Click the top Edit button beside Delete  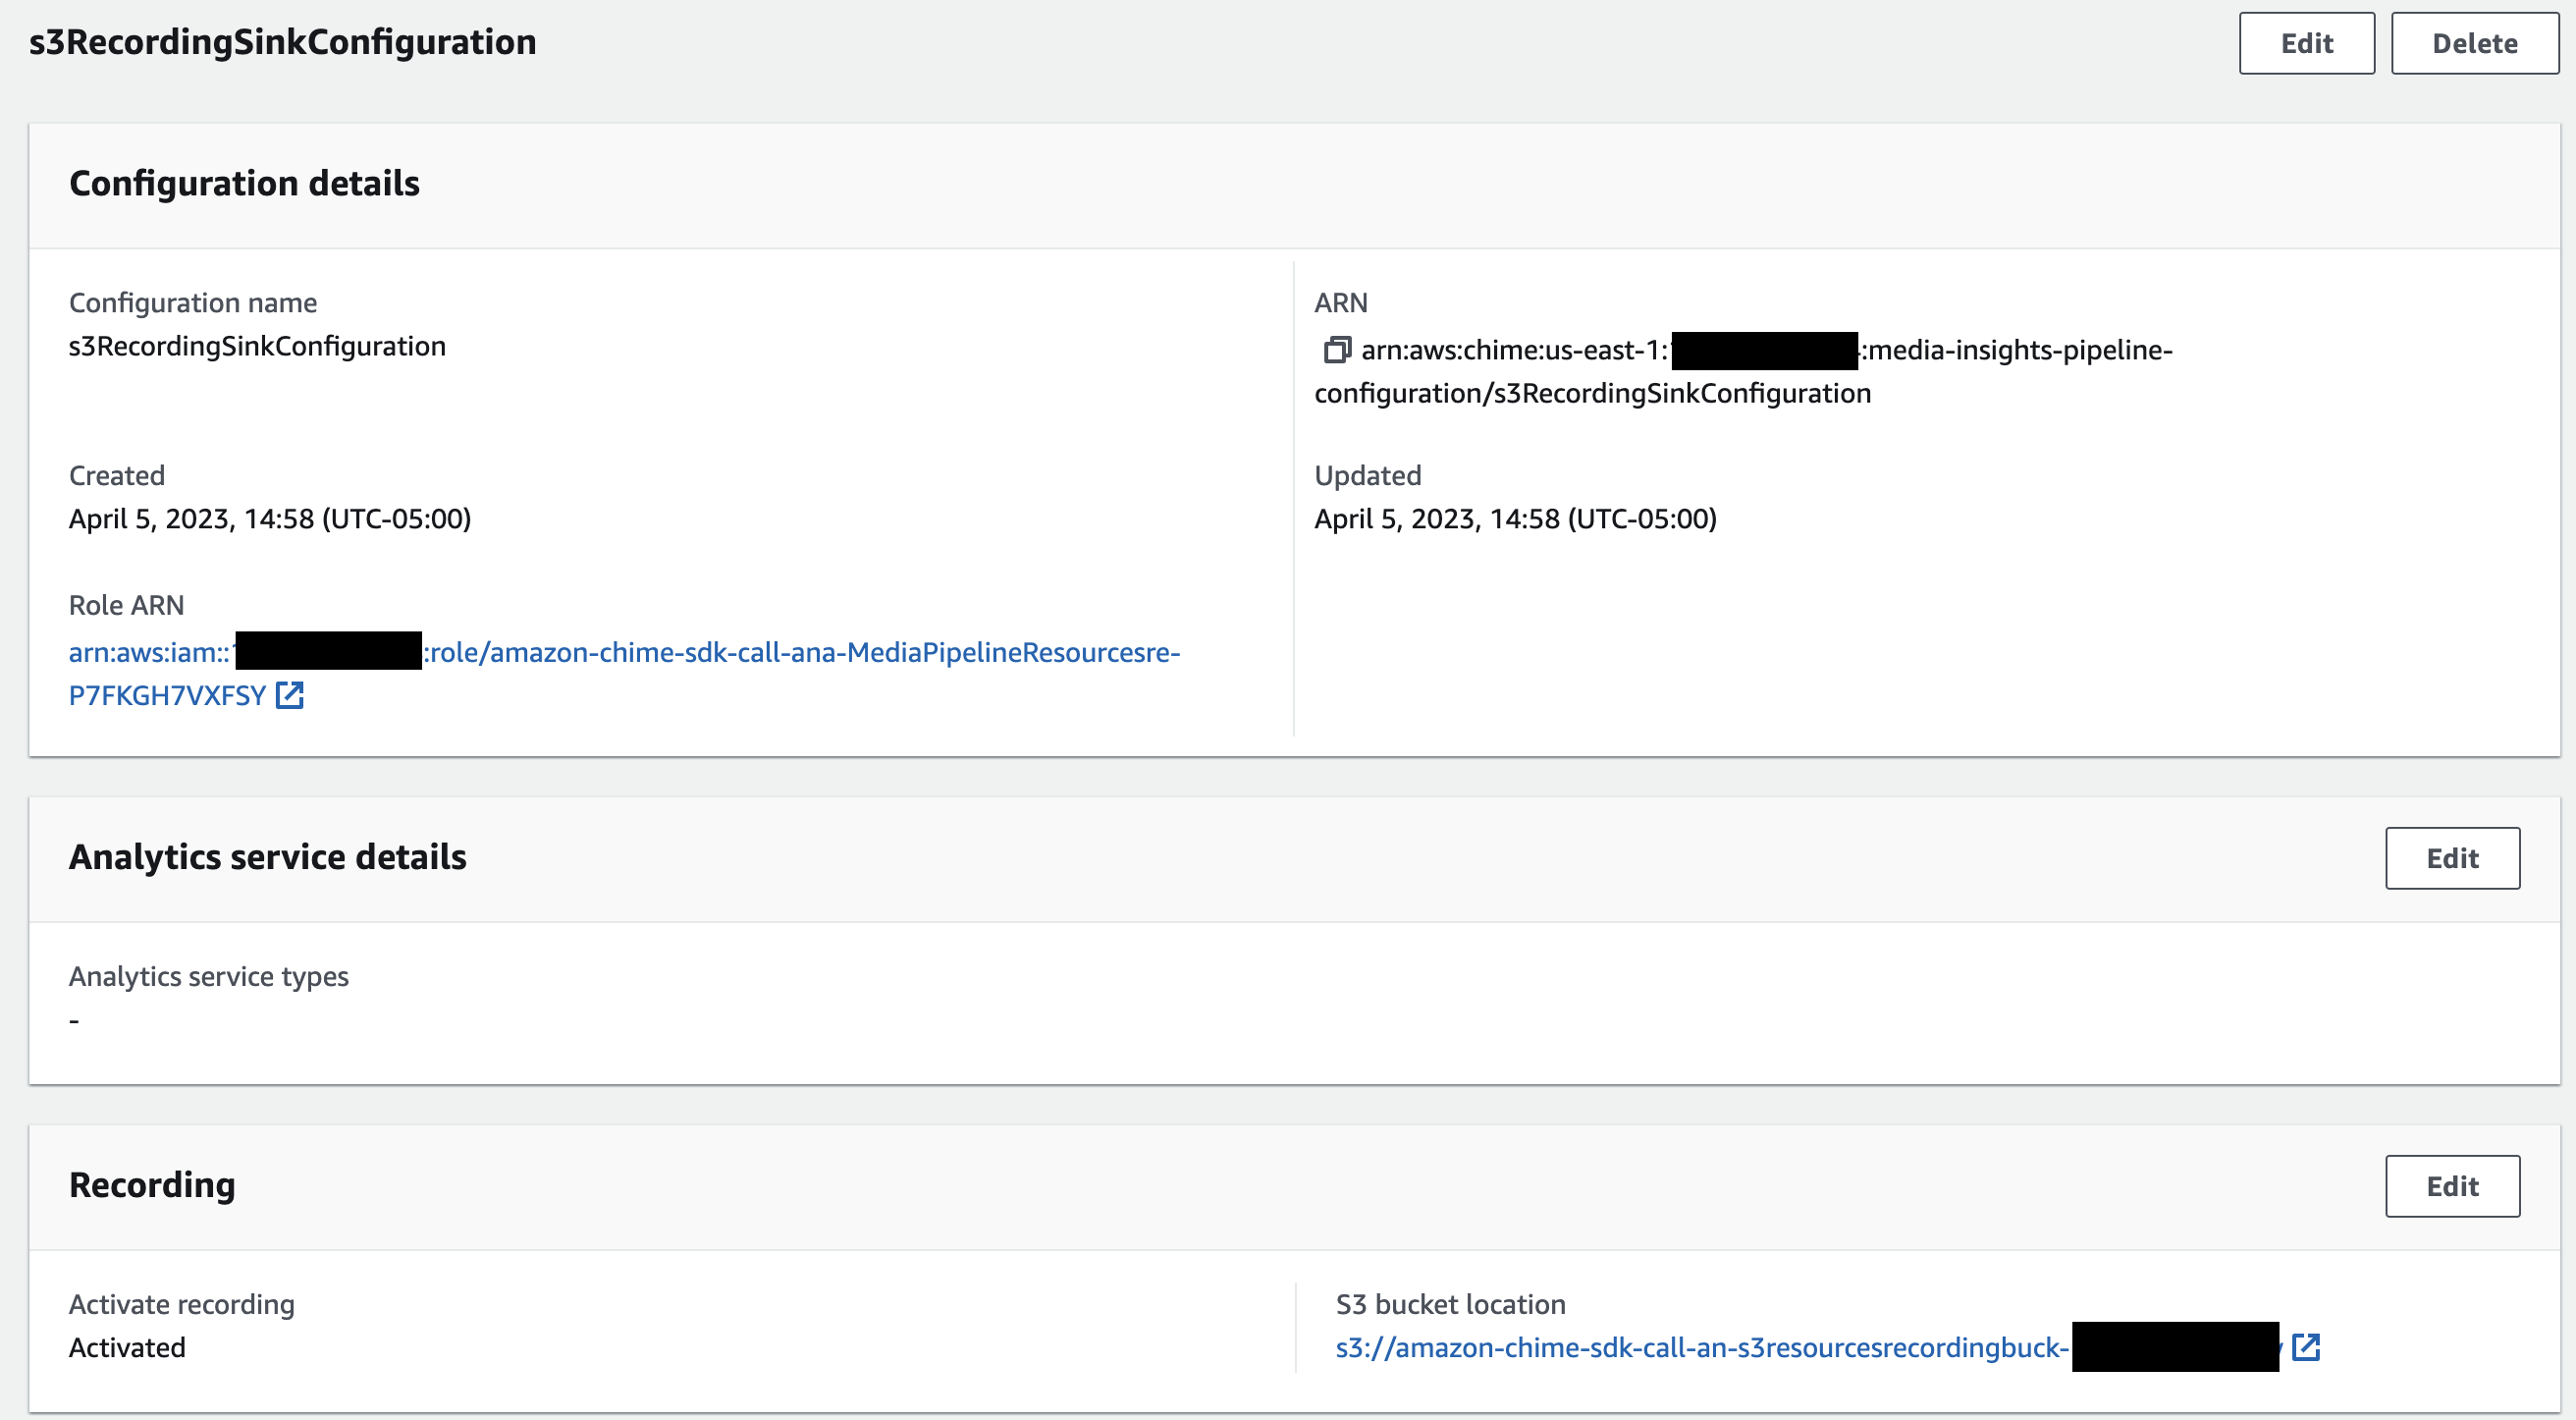pyautogui.click(x=2306, y=43)
